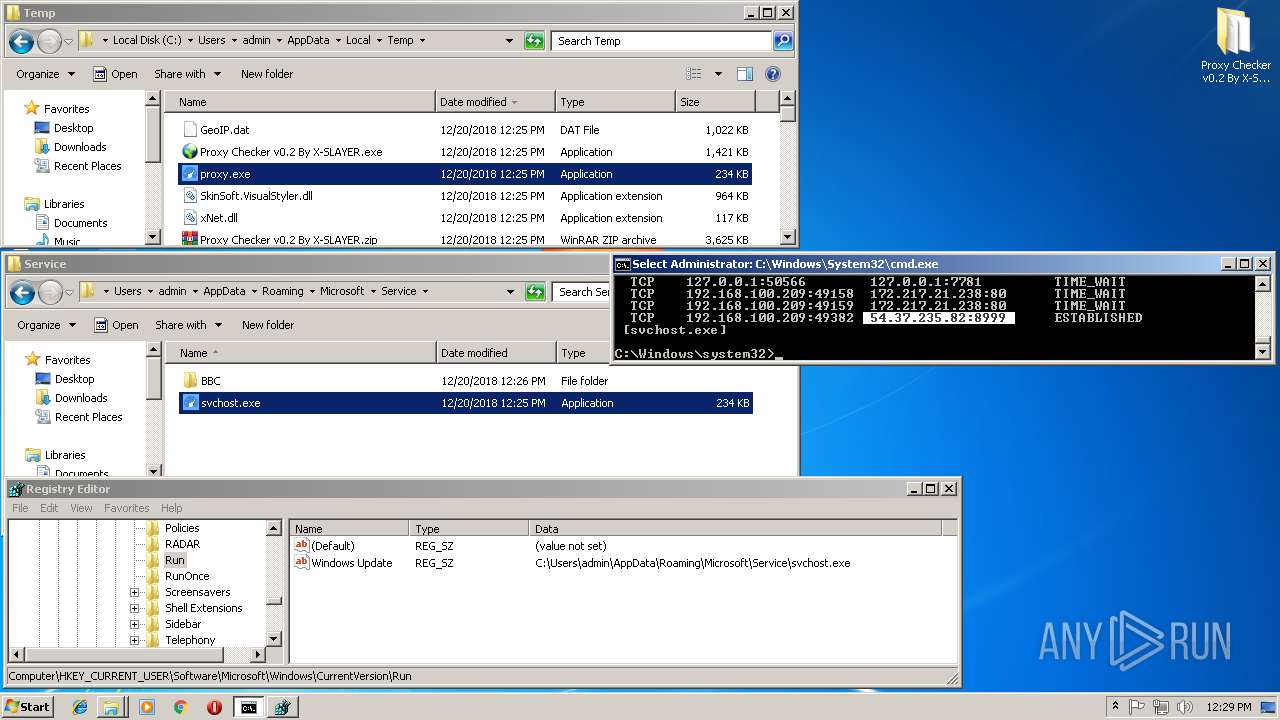The width and height of the screenshot is (1280, 720).
Task: Click the Back button in the Service window
Action: (x=22, y=292)
